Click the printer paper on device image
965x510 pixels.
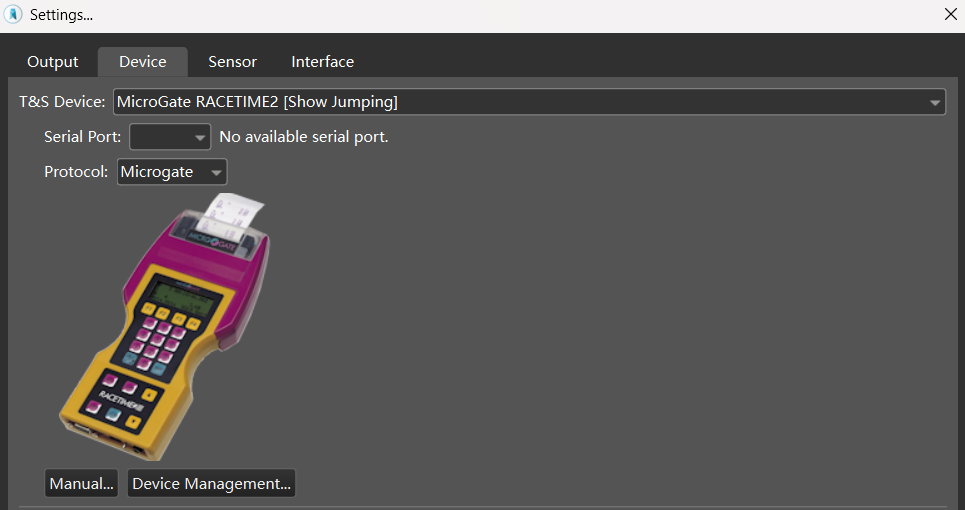pos(232,212)
